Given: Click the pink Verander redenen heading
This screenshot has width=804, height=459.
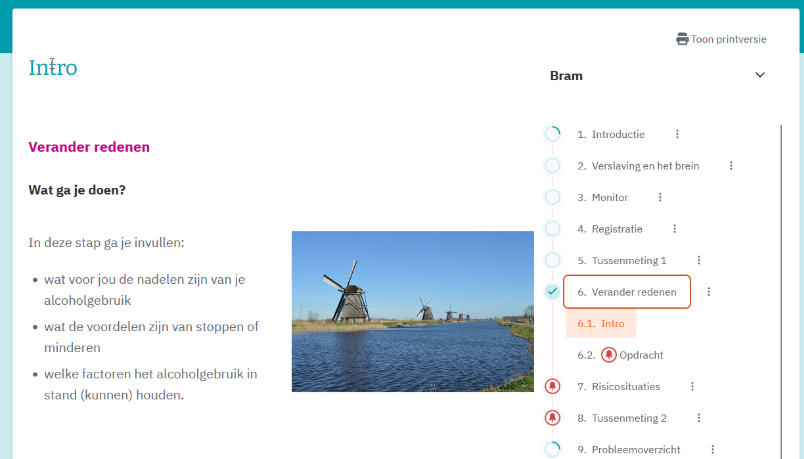Looking at the screenshot, I should [89, 147].
